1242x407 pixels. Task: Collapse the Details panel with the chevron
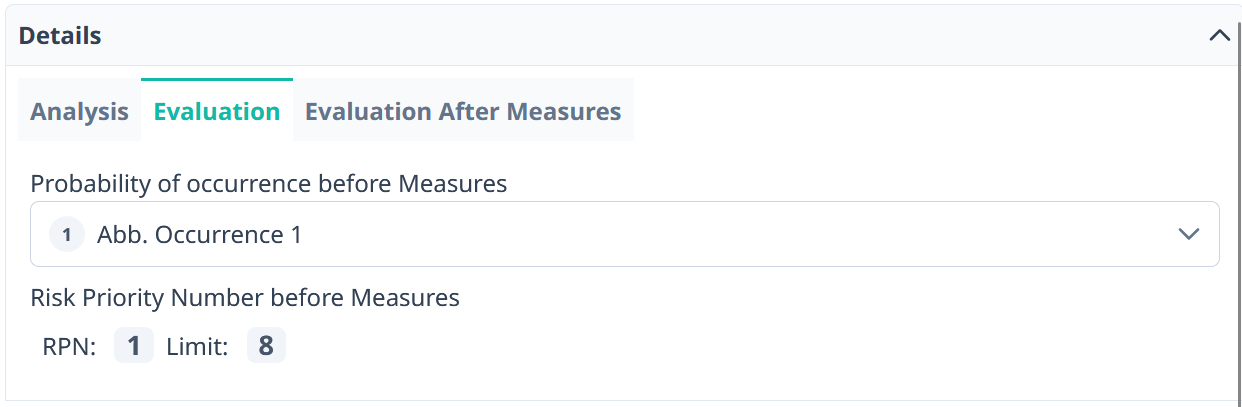(1219, 35)
